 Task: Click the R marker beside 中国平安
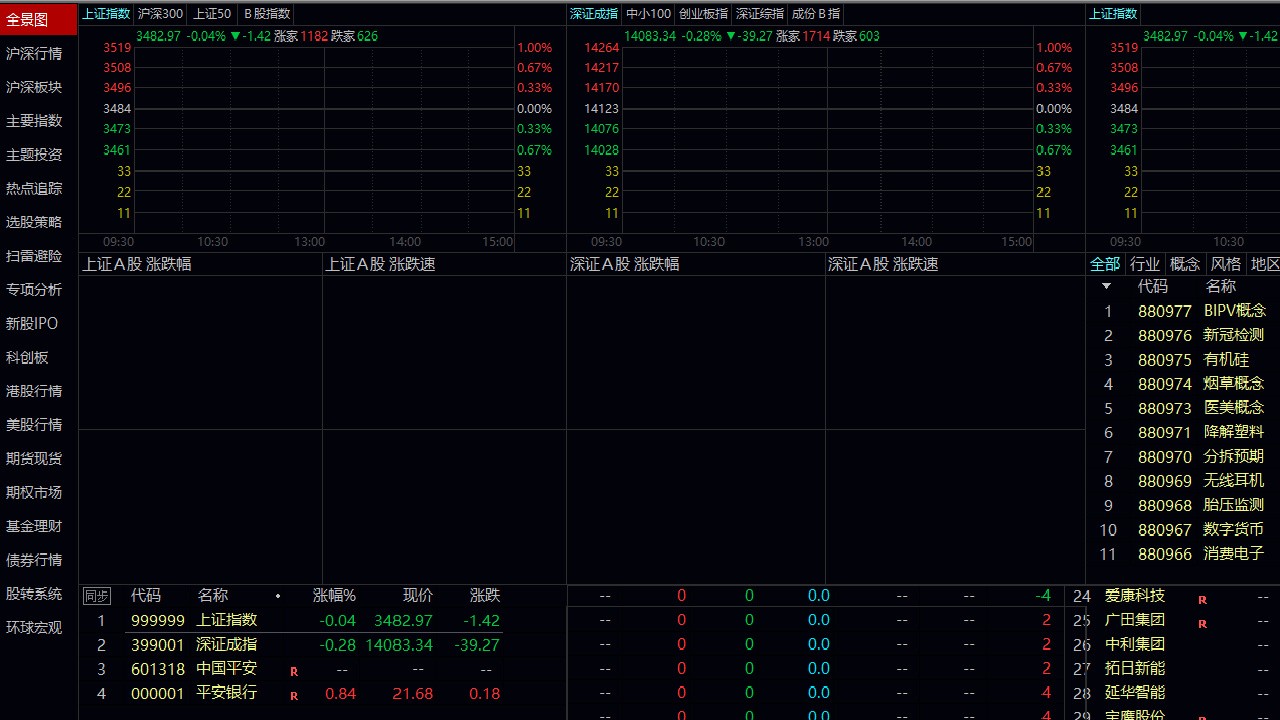[294, 671]
